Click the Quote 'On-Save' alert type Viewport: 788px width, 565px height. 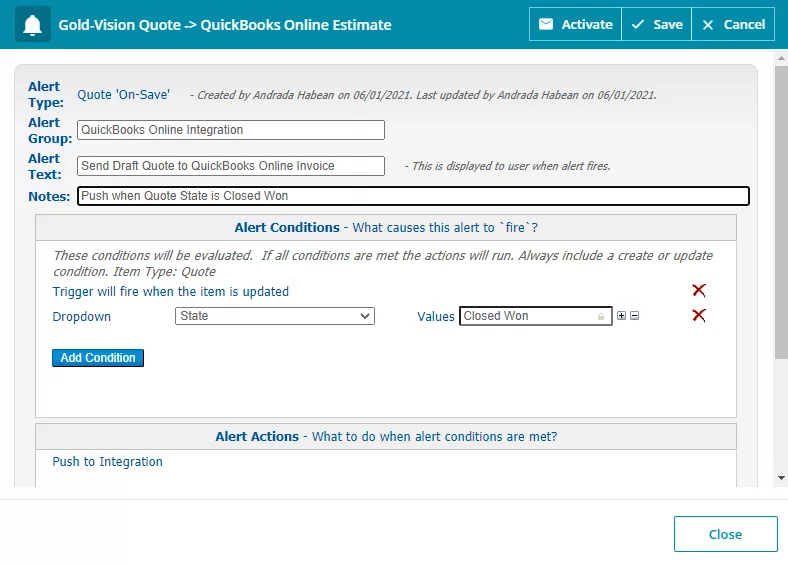coord(124,95)
